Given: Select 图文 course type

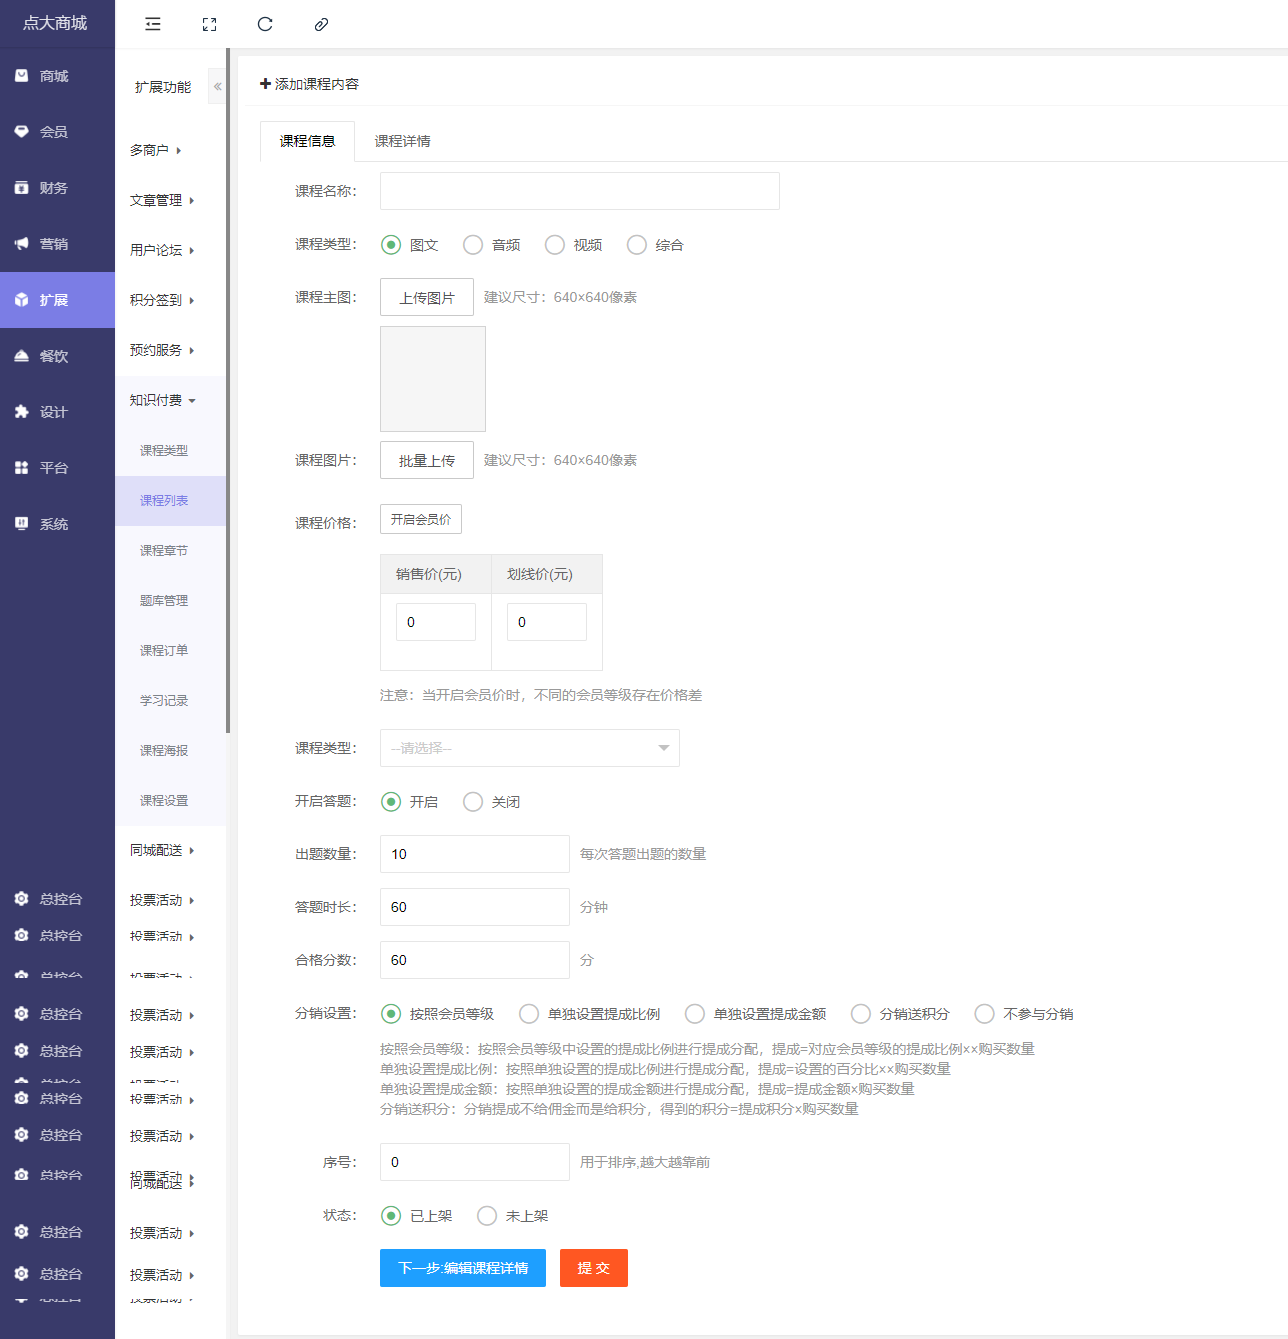Looking at the screenshot, I should coord(391,245).
